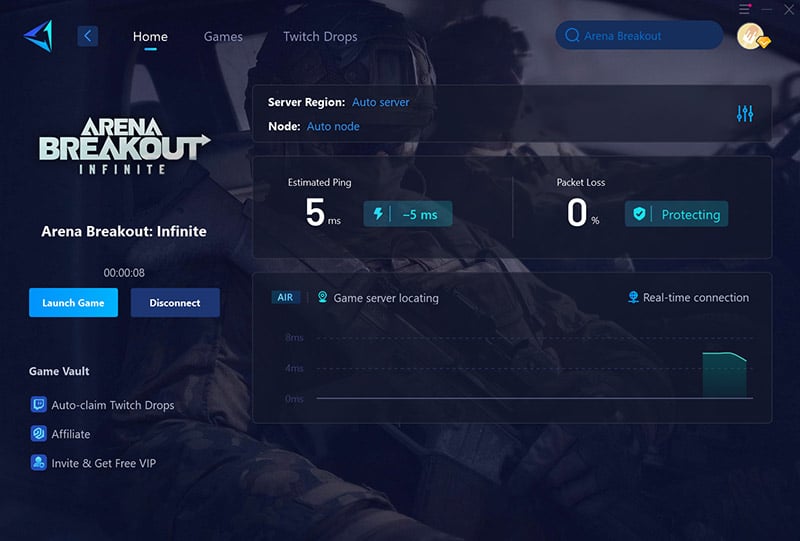Click the Protecting packet loss badge
The image size is (800, 541).
click(677, 213)
